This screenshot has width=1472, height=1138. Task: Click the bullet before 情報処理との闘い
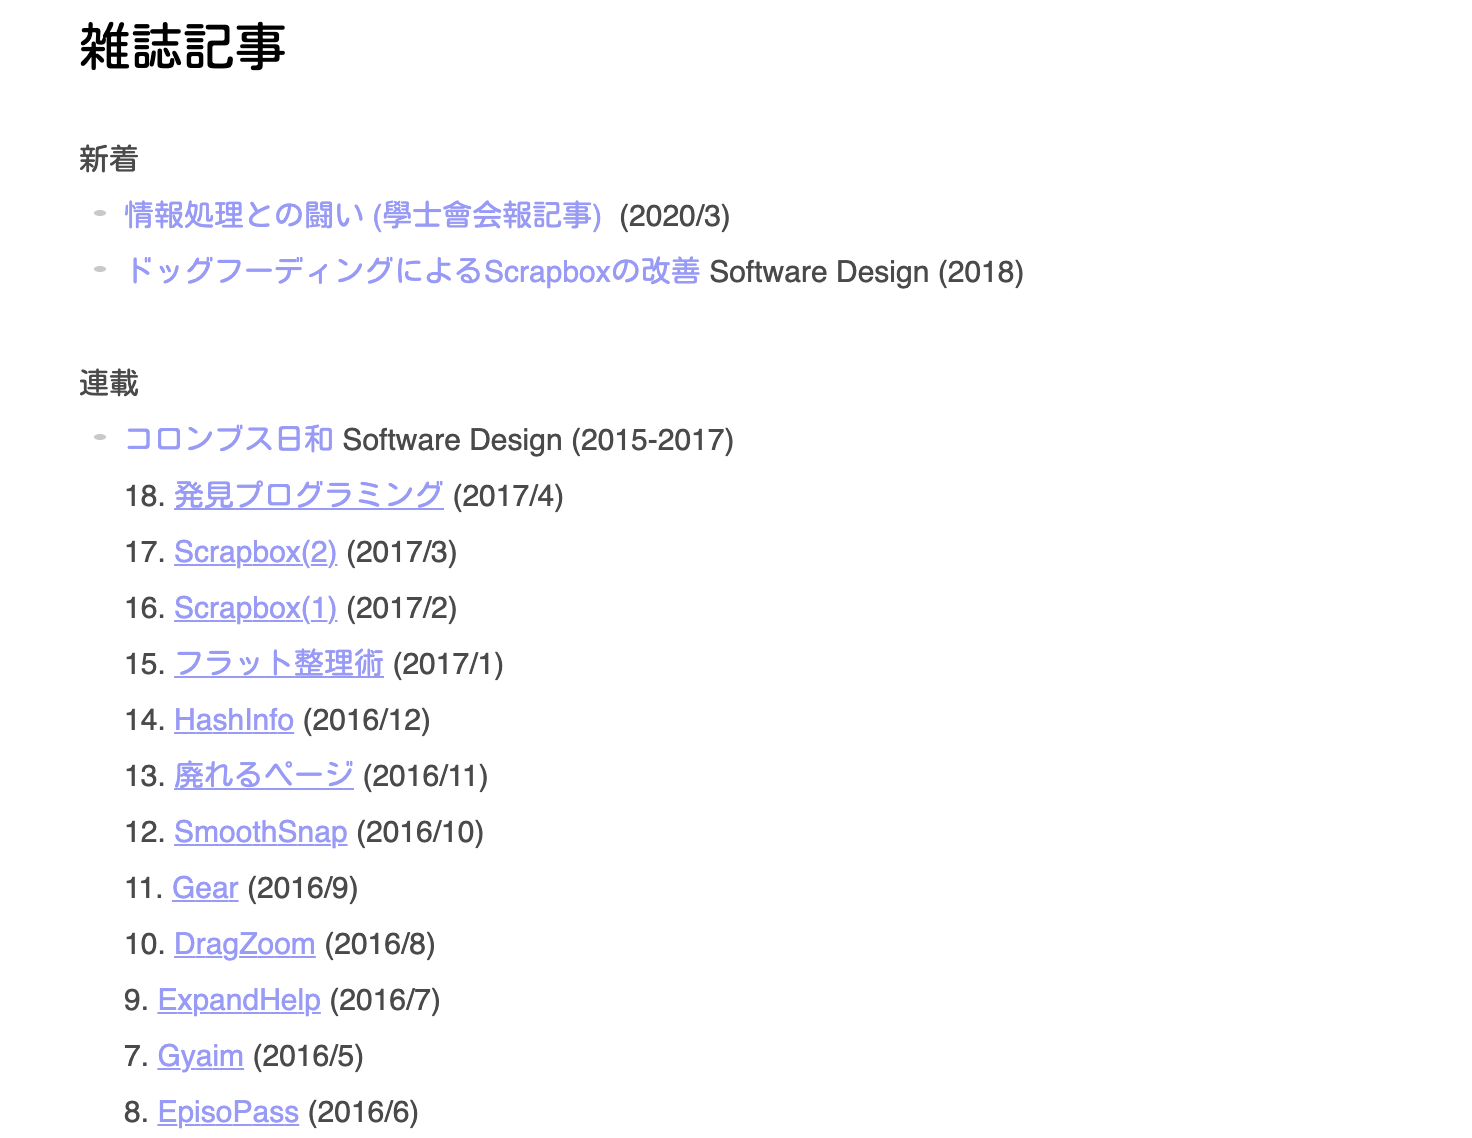[x=100, y=212]
